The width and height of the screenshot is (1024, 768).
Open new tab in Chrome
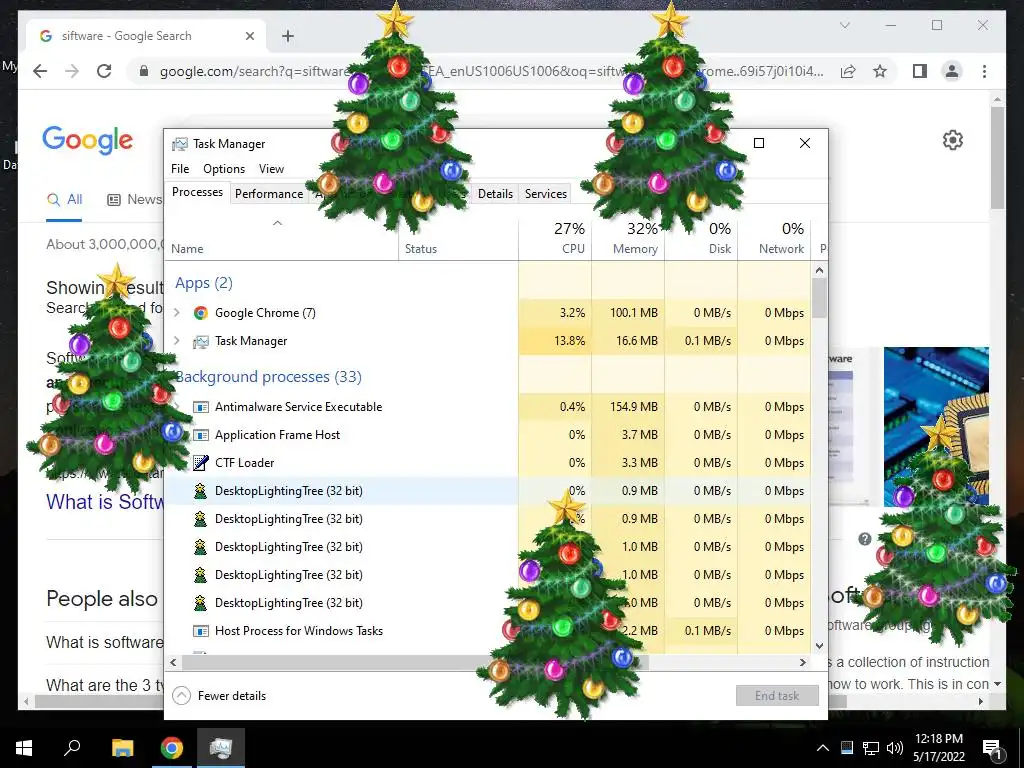coord(288,36)
